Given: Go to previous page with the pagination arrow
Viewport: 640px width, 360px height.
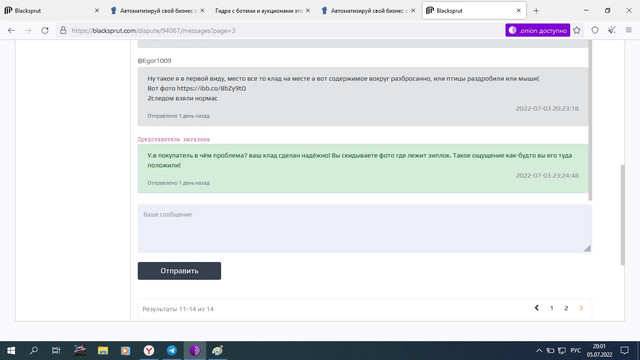Looking at the screenshot, I should pos(537,308).
